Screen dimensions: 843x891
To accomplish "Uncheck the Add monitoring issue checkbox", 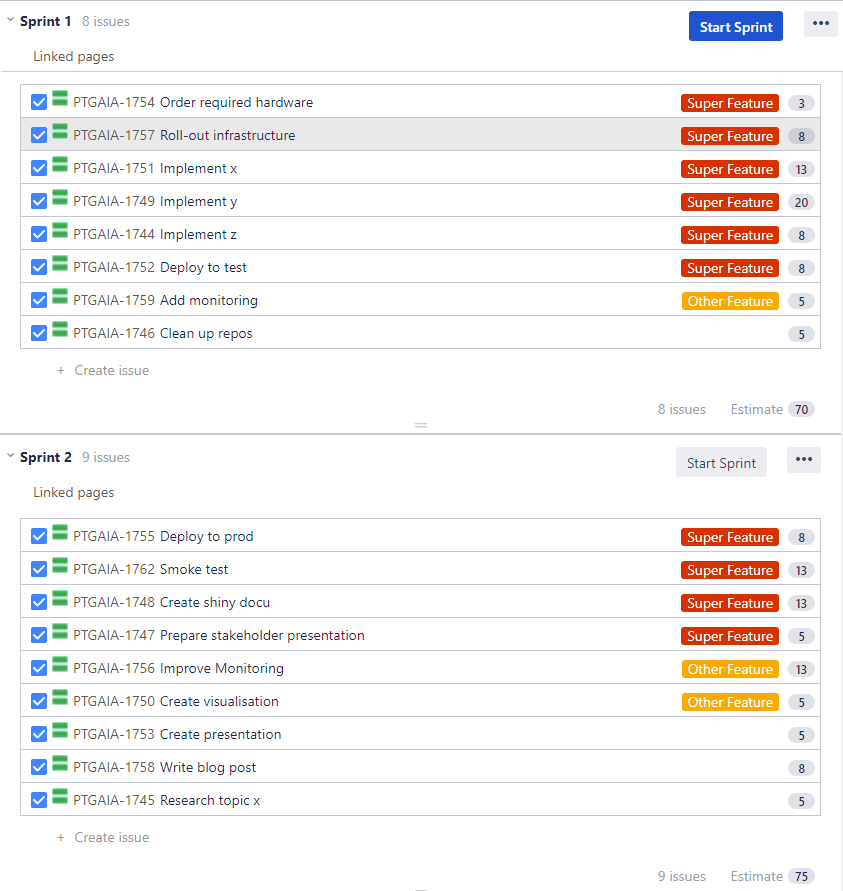I will [x=39, y=300].
